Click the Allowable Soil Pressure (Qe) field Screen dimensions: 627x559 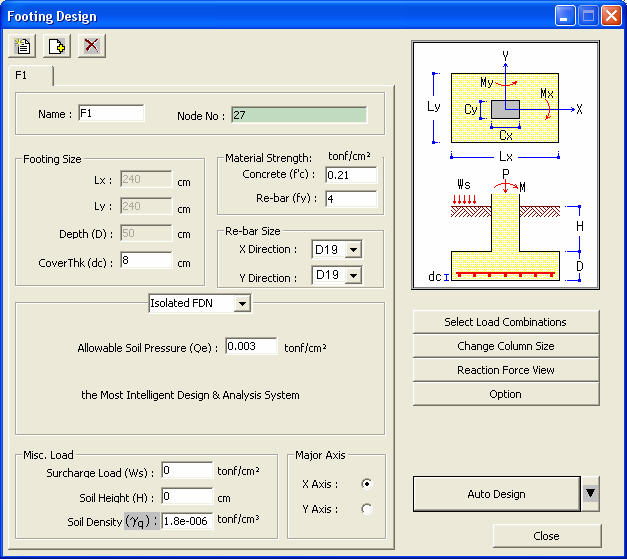tap(251, 346)
